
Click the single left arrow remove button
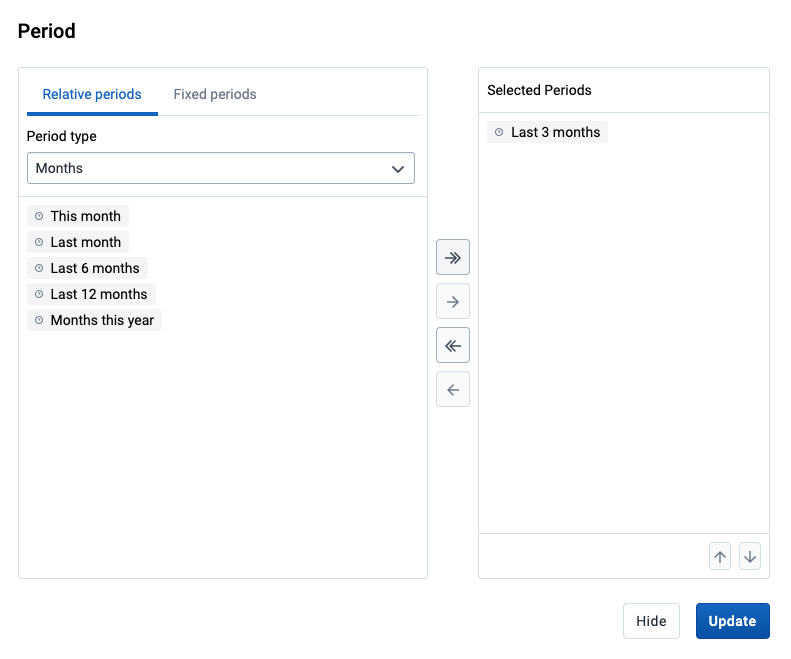453,389
